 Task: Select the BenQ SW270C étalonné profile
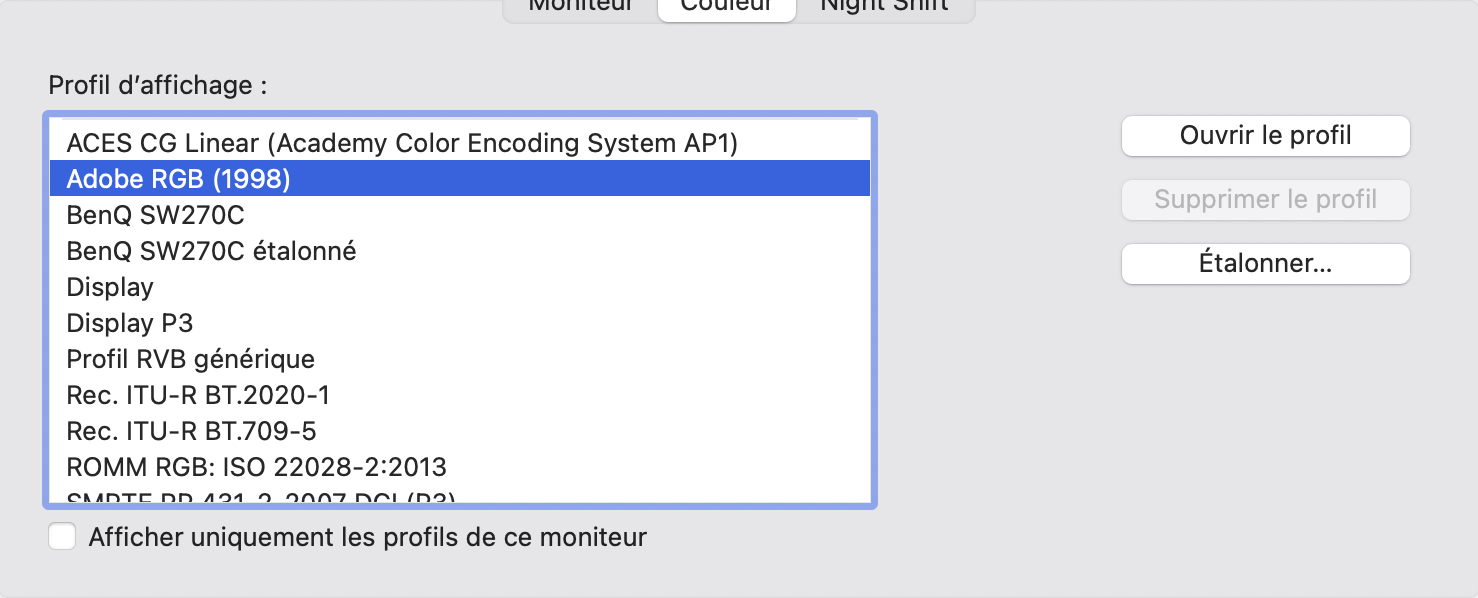click(x=211, y=251)
